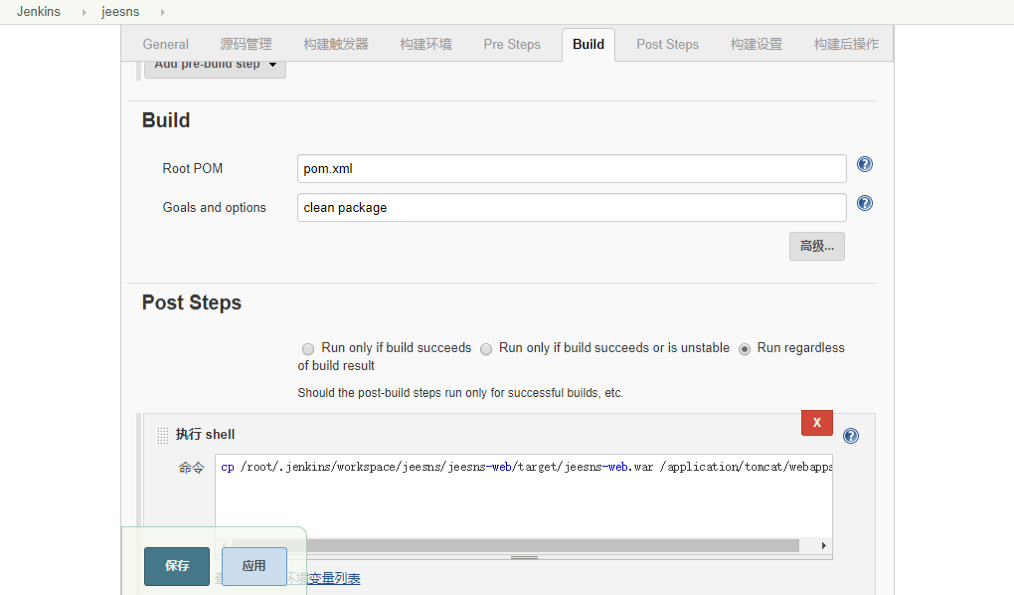The image size is (1014, 595).
Task: Open the 构建后操作 tab
Action: pyautogui.click(x=846, y=44)
